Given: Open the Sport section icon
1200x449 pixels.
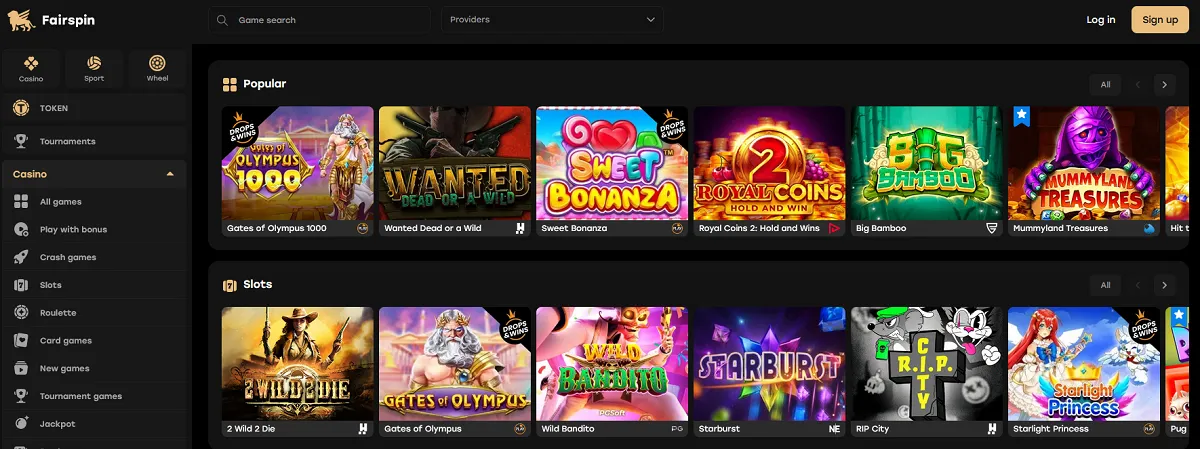Looking at the screenshot, I should click(94, 63).
